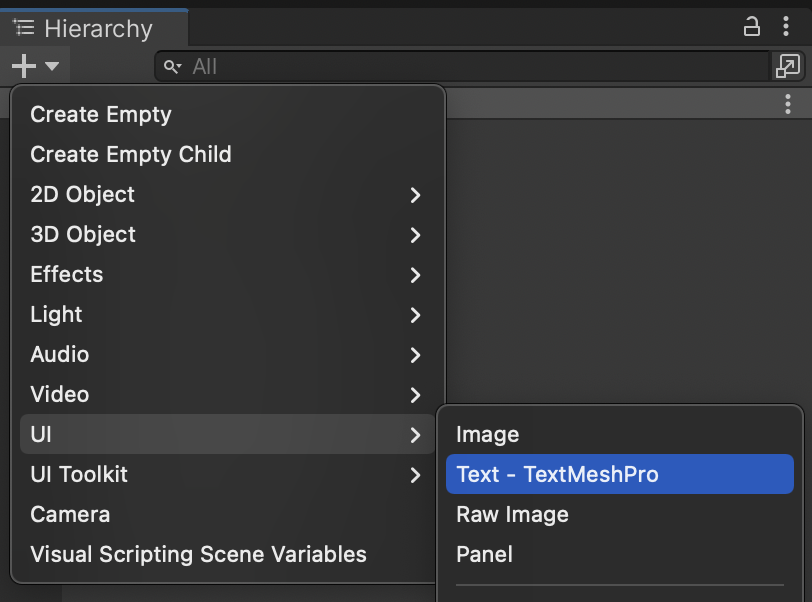Click the search magnifier icon
The width and height of the screenshot is (812, 602).
[x=173, y=67]
